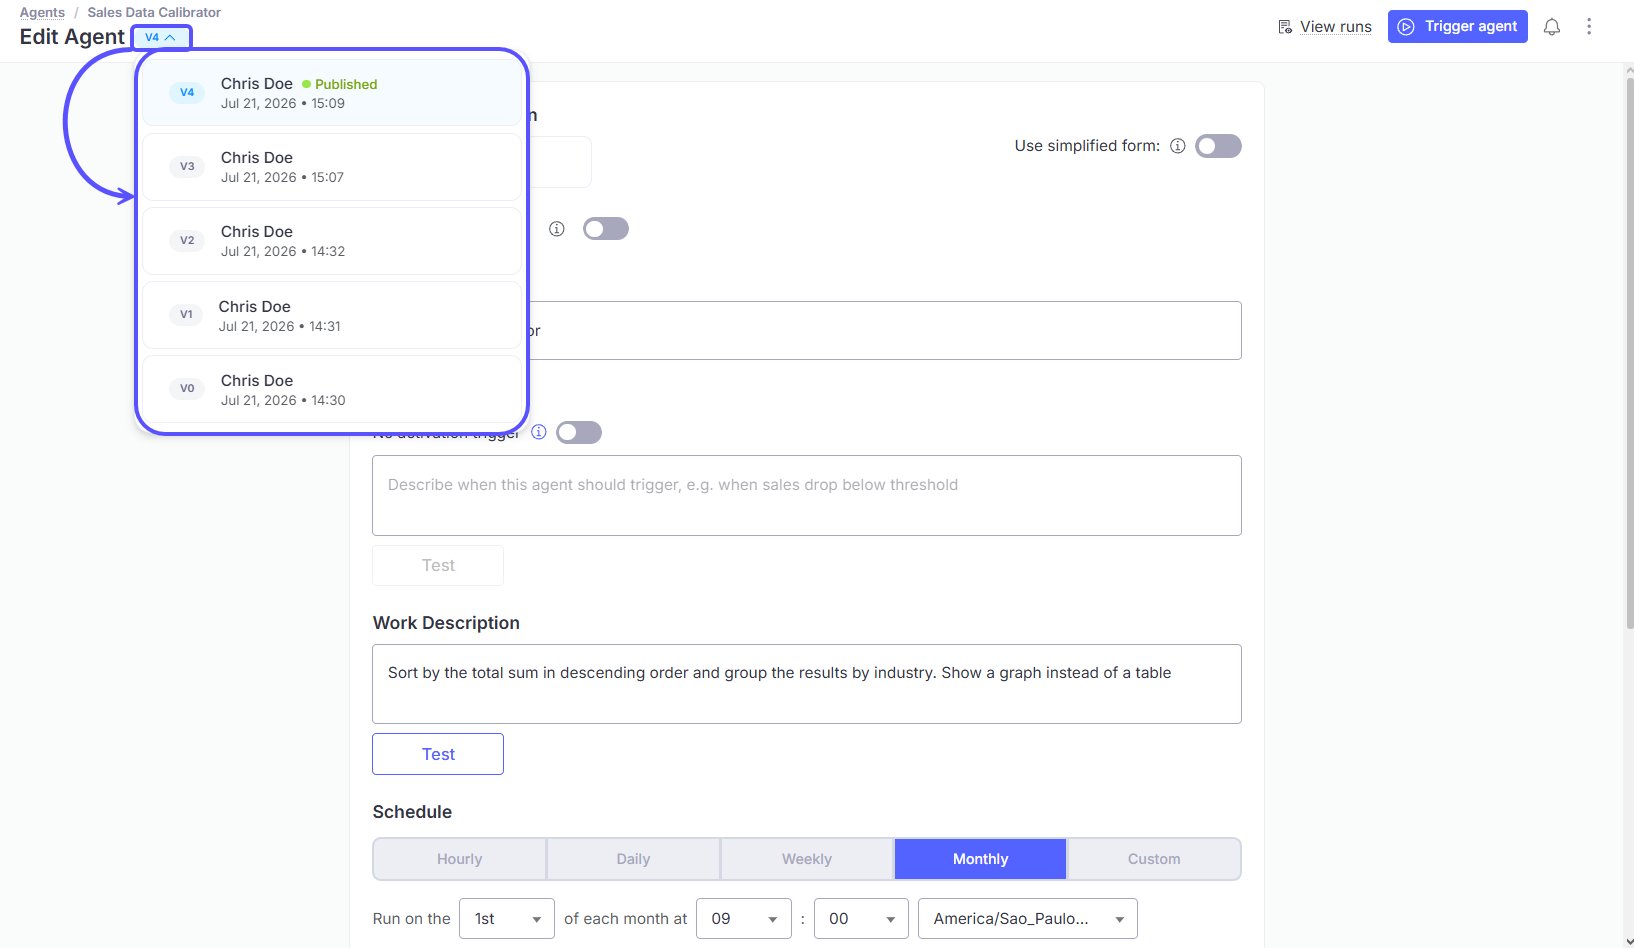The image size is (1634, 948).
Task: Open the minutes dropdown showing 00
Action: [861, 919]
